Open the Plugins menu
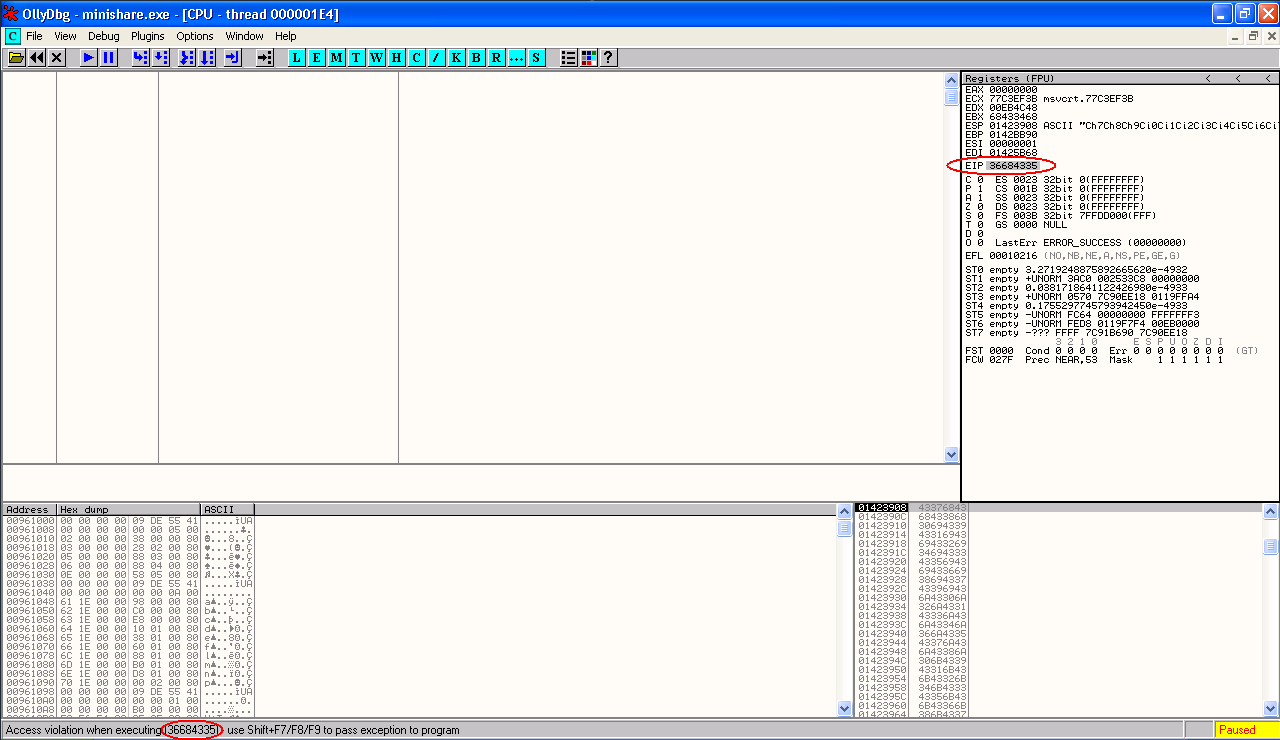Image resolution: width=1280 pixels, height=740 pixels. 148,36
